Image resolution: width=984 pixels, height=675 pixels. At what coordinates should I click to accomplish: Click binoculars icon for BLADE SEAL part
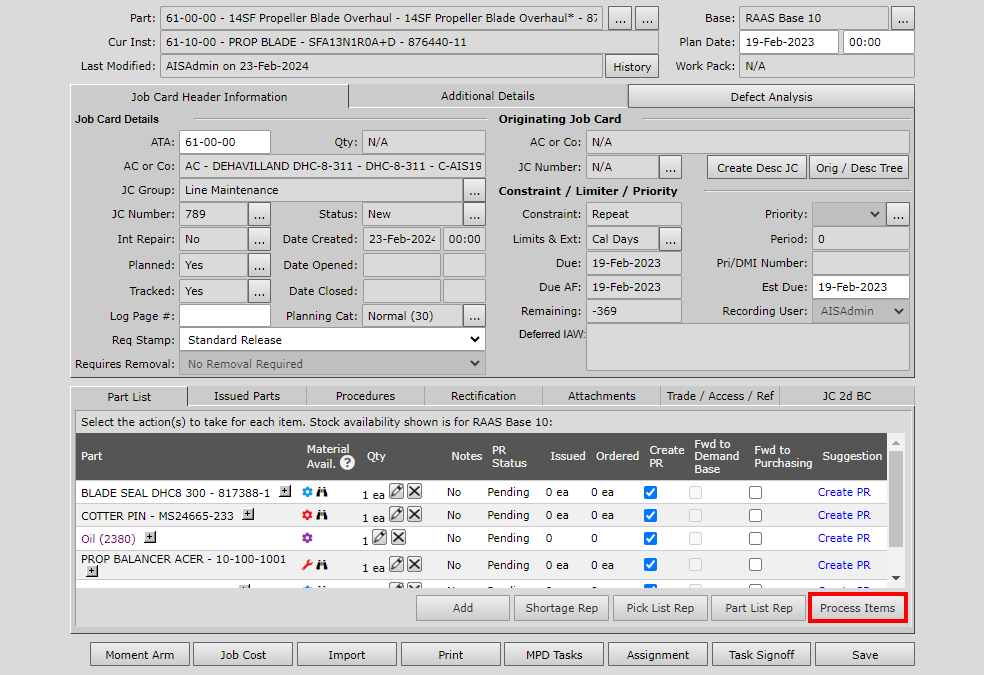(323, 492)
